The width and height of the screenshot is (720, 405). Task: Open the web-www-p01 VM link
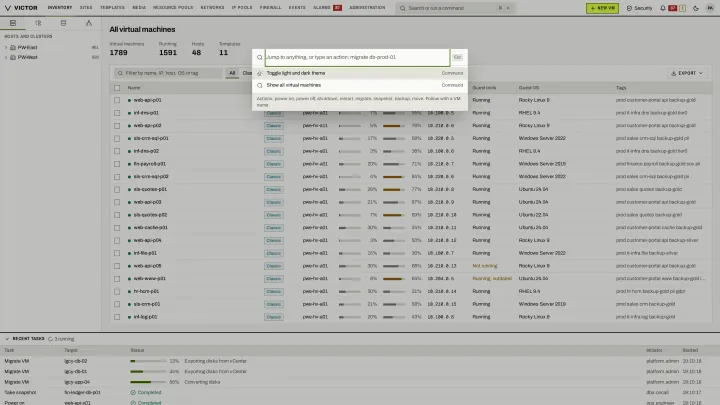(150, 279)
